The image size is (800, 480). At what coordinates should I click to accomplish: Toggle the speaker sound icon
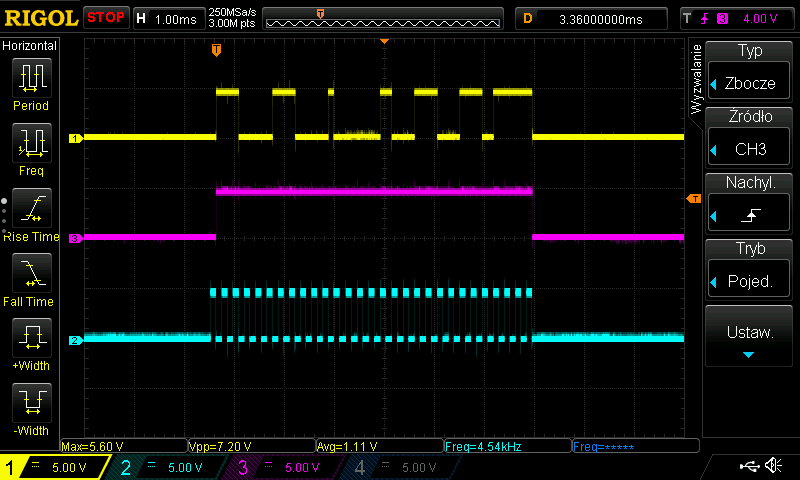pyautogui.click(x=774, y=465)
